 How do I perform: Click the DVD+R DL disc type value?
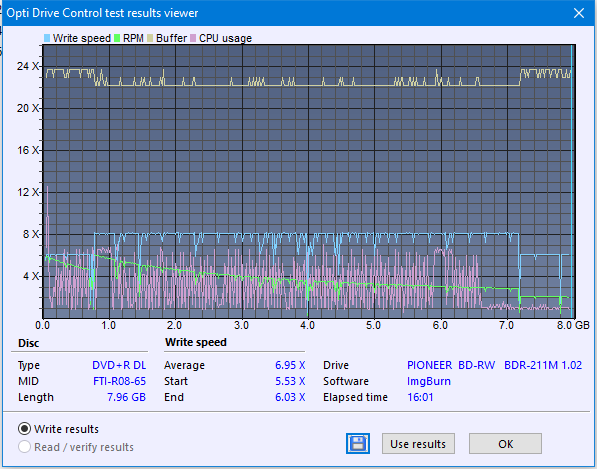click(119, 365)
